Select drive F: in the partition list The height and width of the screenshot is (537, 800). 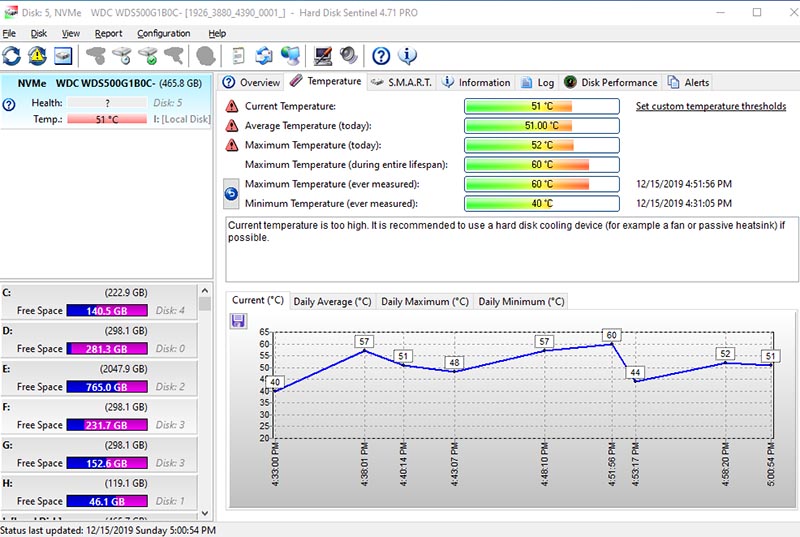[99, 417]
